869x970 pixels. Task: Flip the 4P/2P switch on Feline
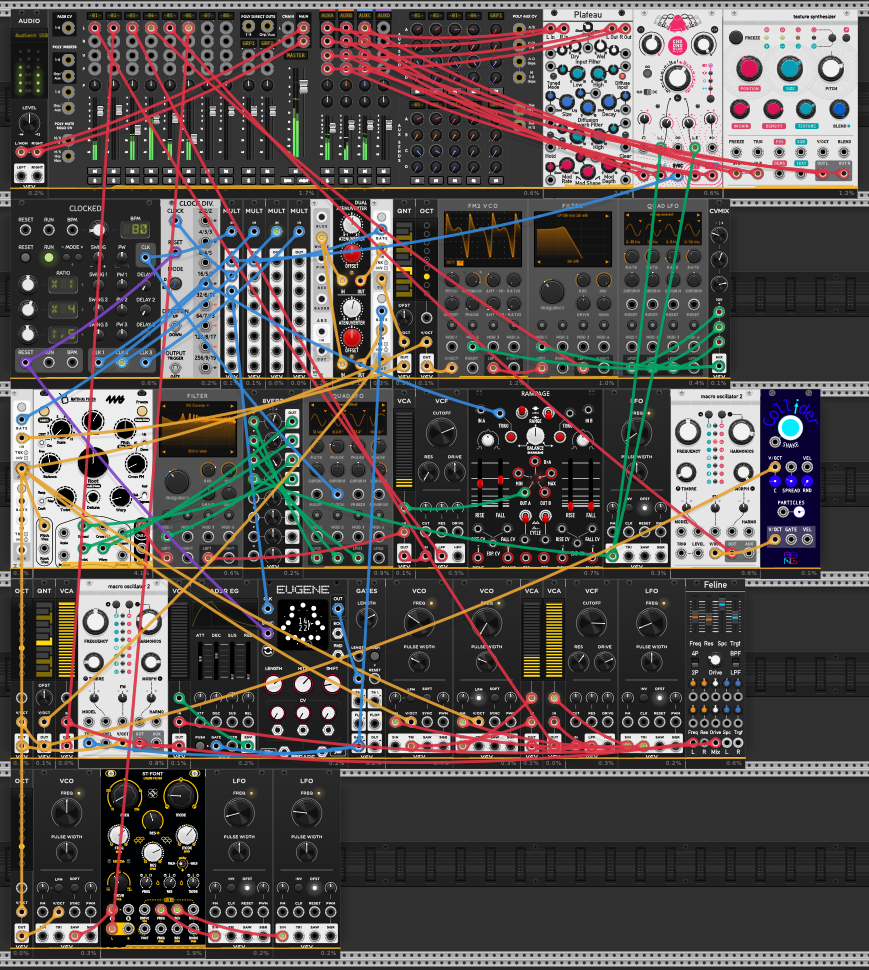[x=695, y=663]
